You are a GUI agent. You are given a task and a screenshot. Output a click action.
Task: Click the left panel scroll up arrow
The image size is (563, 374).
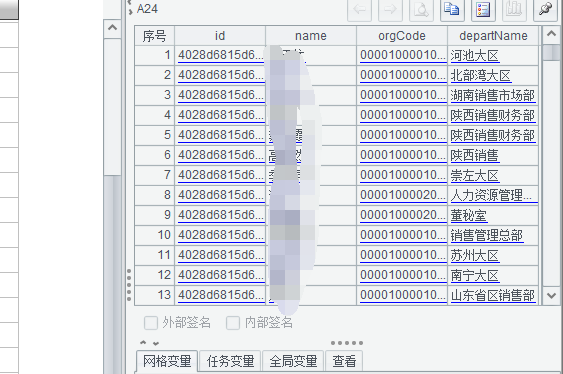point(112,28)
